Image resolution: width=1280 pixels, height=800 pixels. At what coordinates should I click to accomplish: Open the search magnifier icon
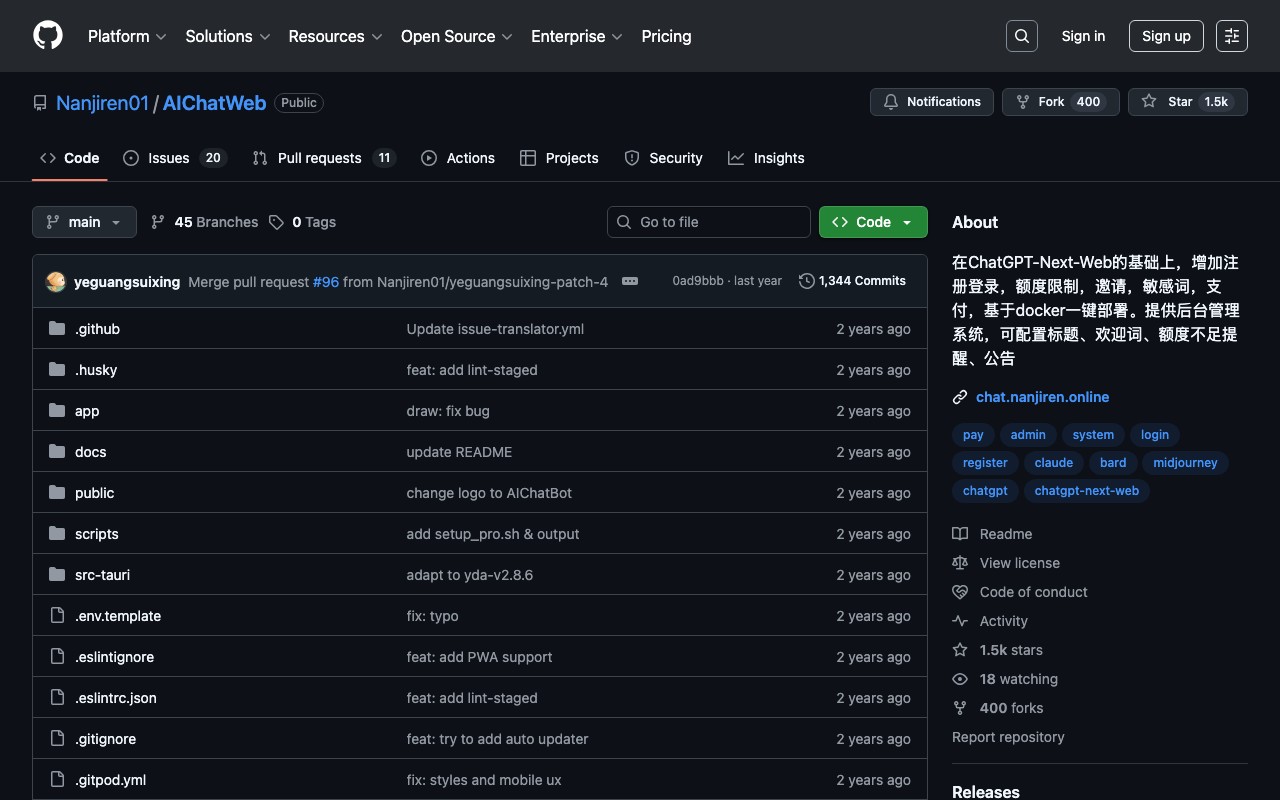1021,36
